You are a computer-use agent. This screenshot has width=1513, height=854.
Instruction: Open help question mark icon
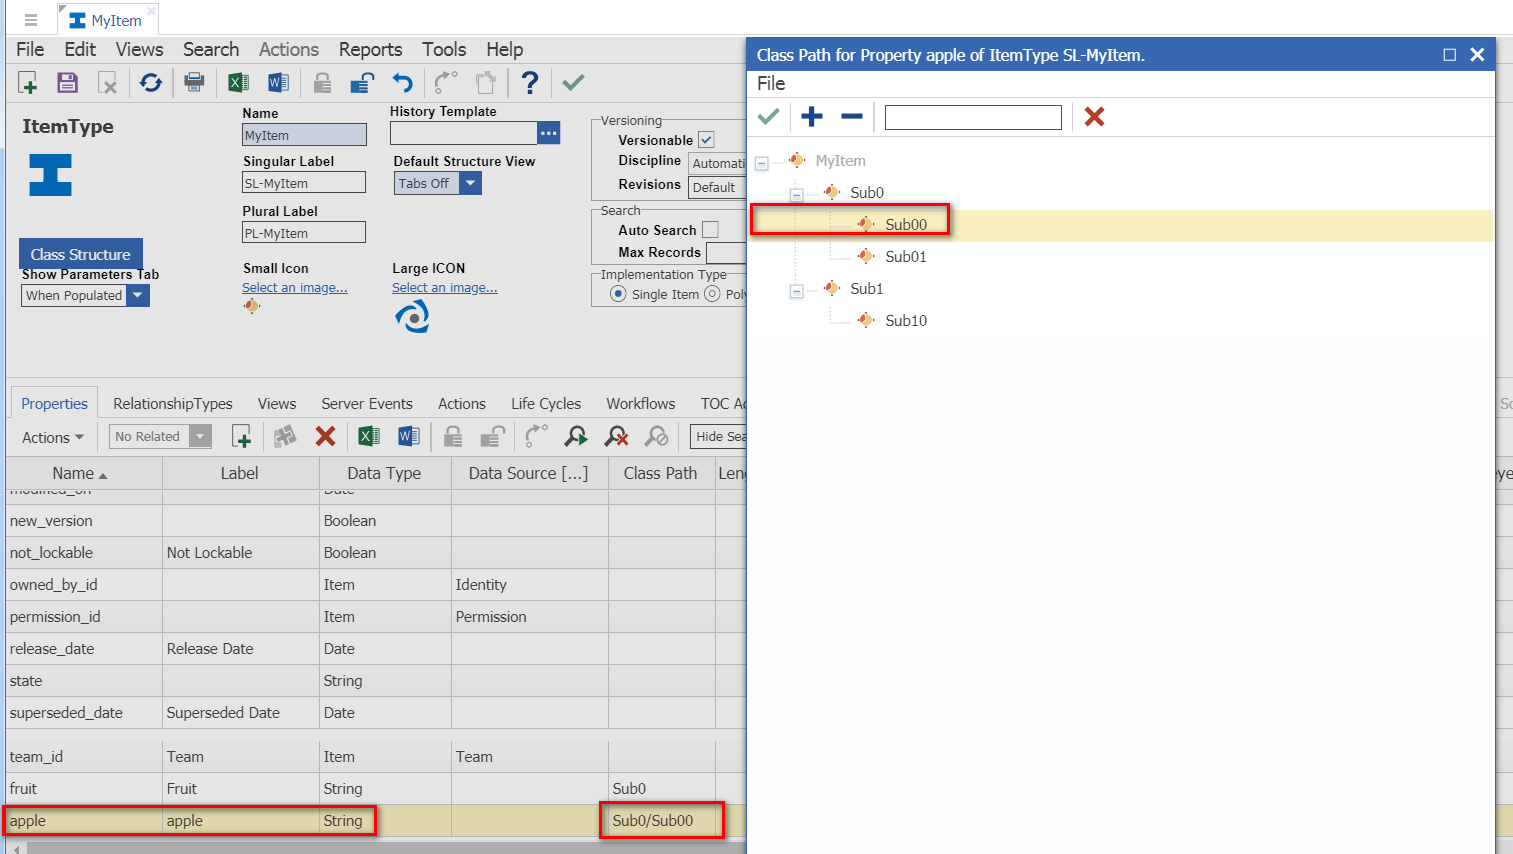point(530,83)
